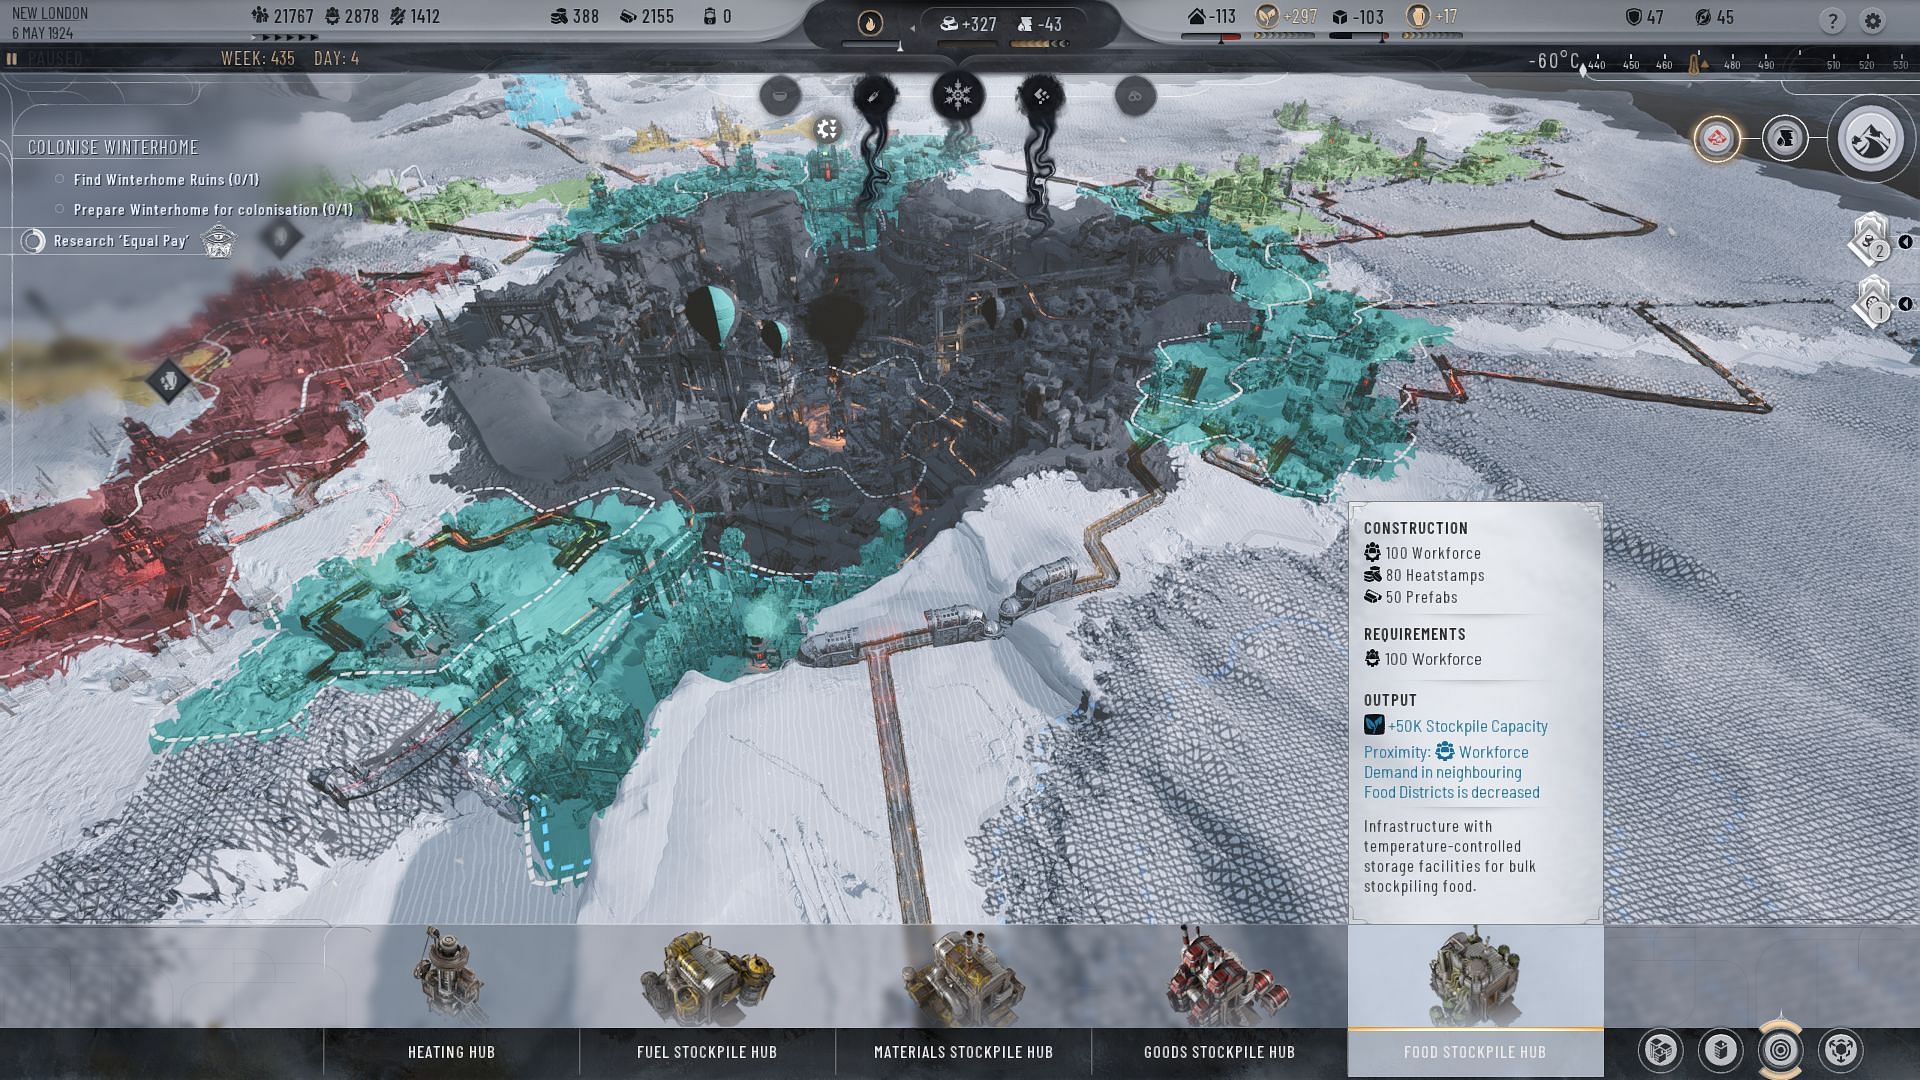Toggle the resource deposits overlay button
1920x1080 pixels.
(x=1785, y=139)
